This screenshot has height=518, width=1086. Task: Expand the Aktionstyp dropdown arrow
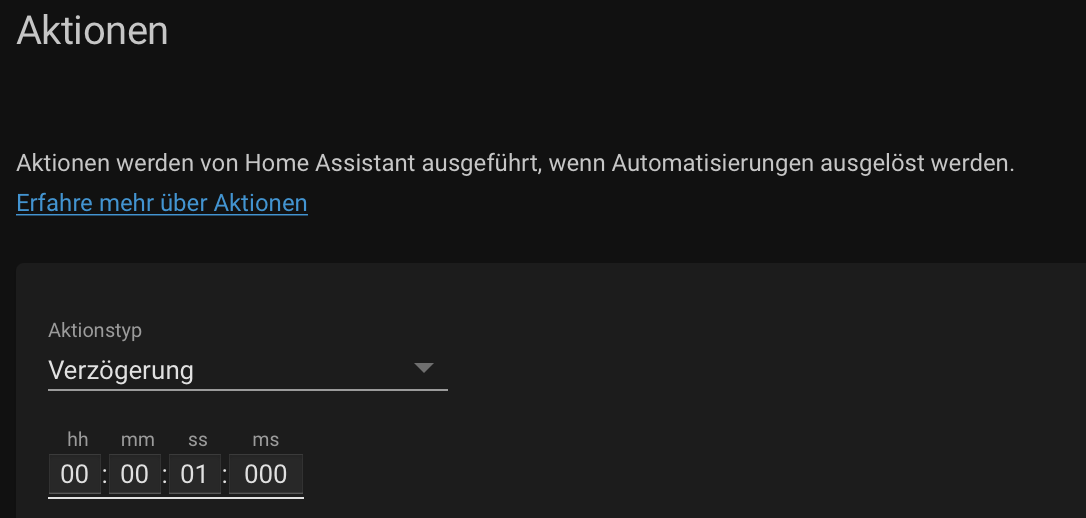pos(423,368)
